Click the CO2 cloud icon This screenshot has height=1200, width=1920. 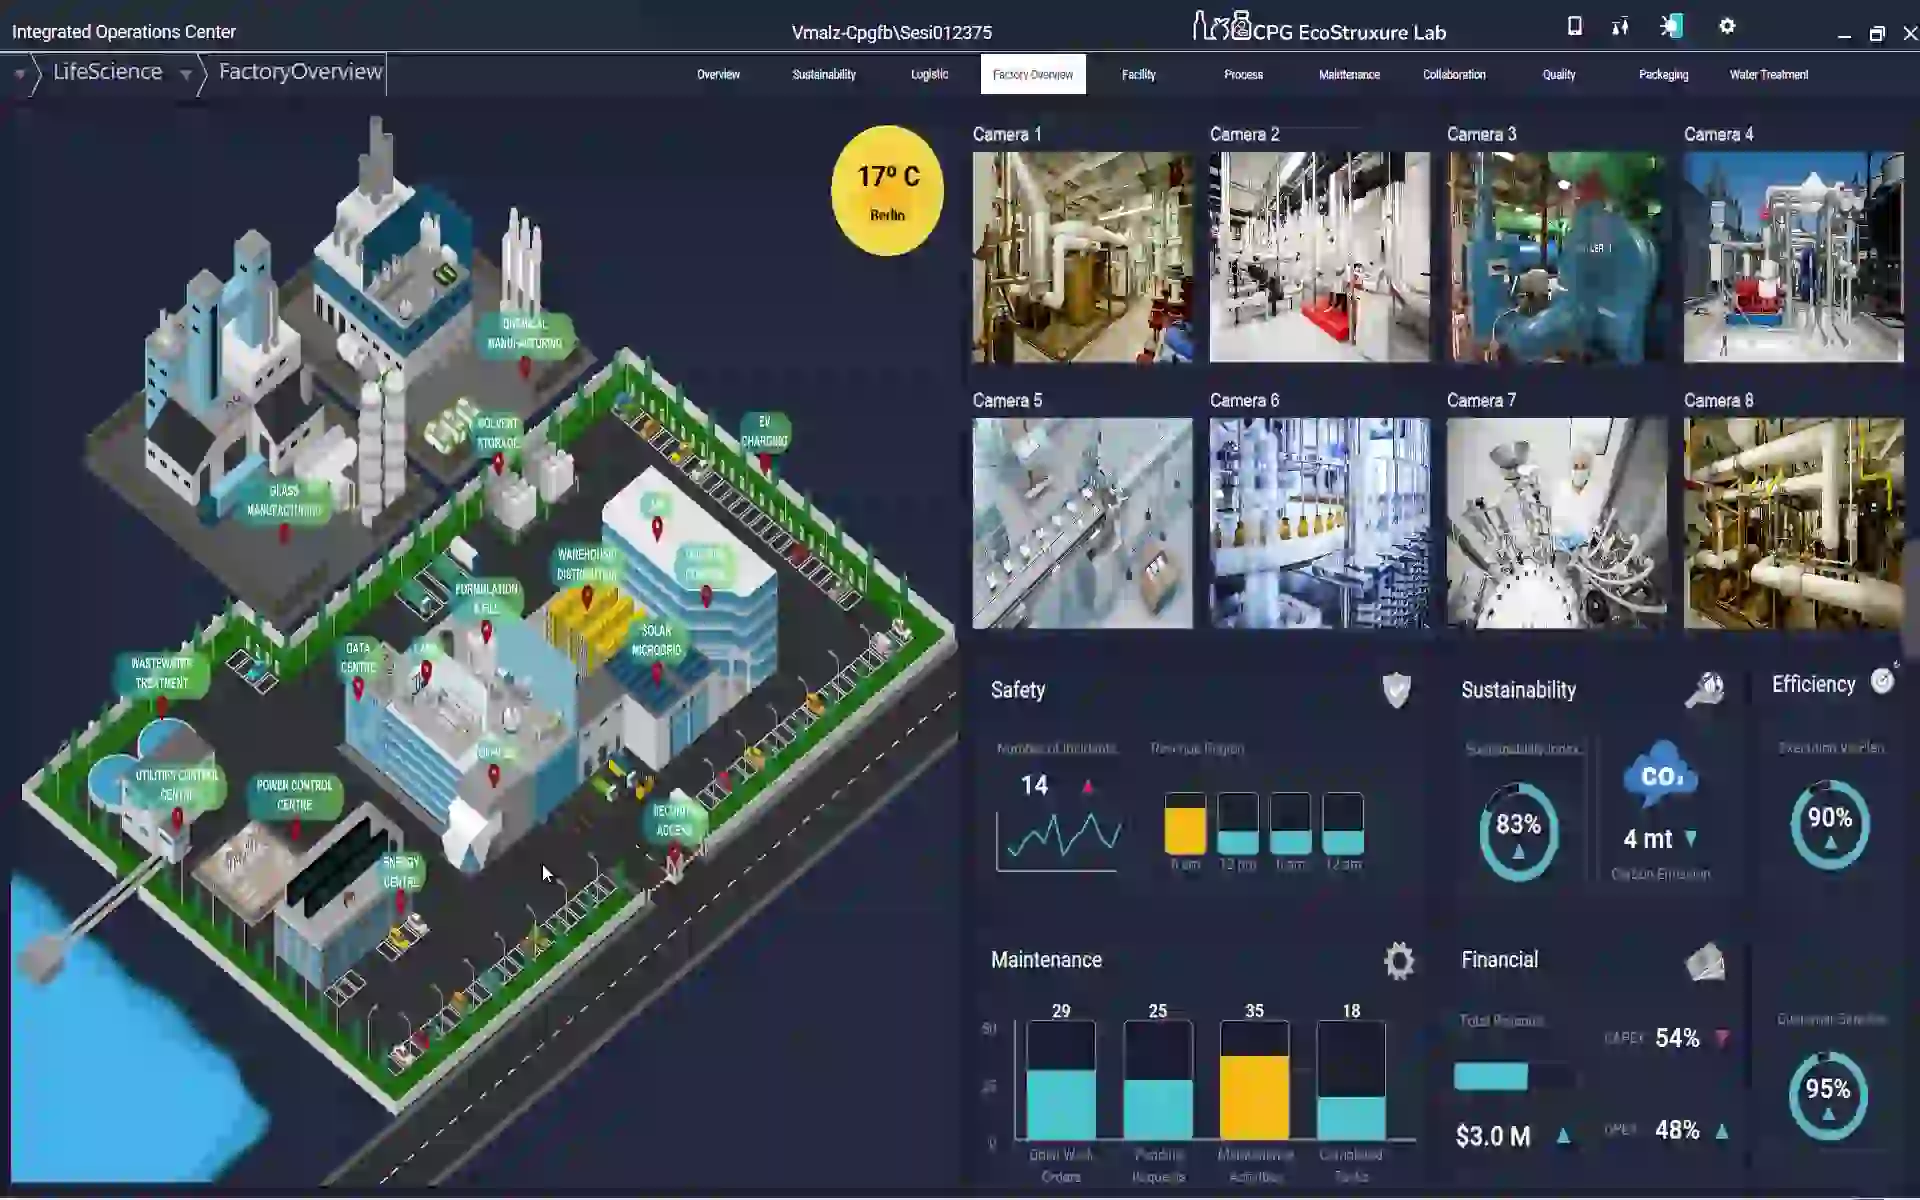pos(1661,774)
